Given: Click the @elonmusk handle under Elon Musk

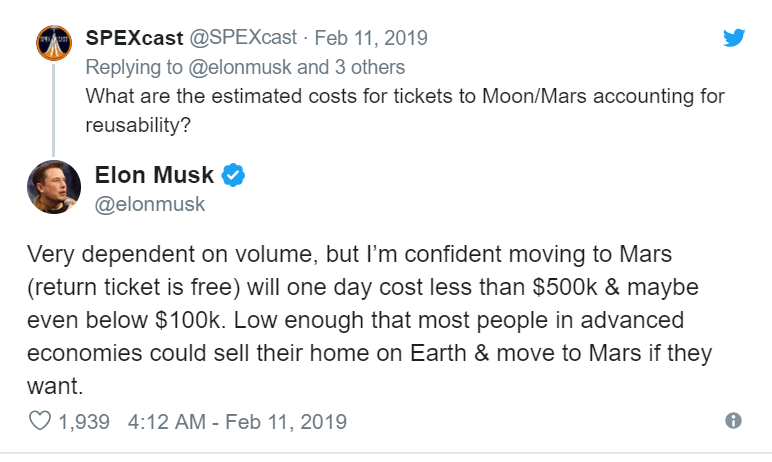Looking at the screenshot, I should pyautogui.click(x=150, y=204).
